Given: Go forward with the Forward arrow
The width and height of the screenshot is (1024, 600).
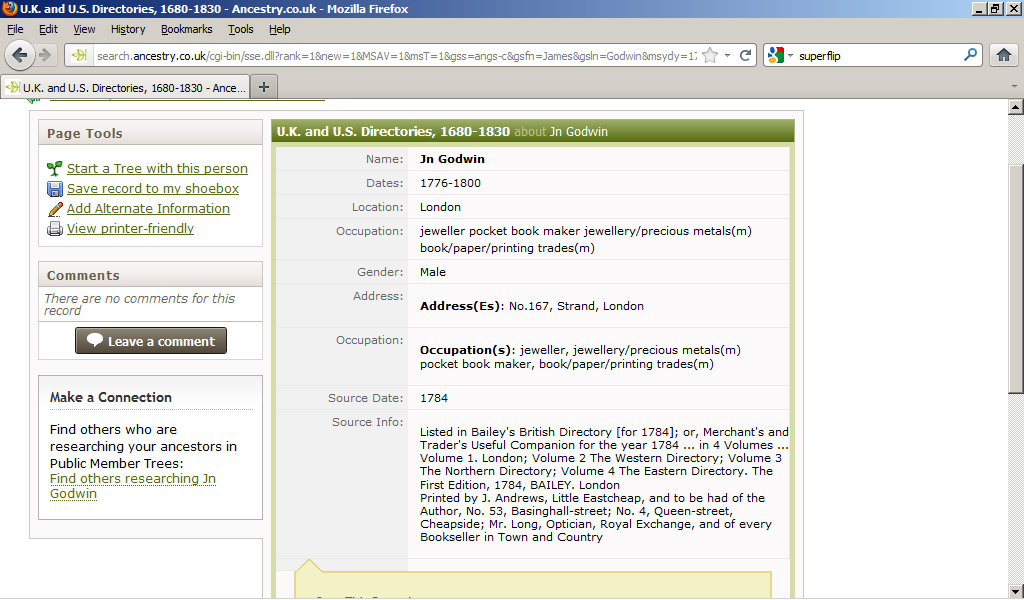Looking at the screenshot, I should click(x=44, y=55).
